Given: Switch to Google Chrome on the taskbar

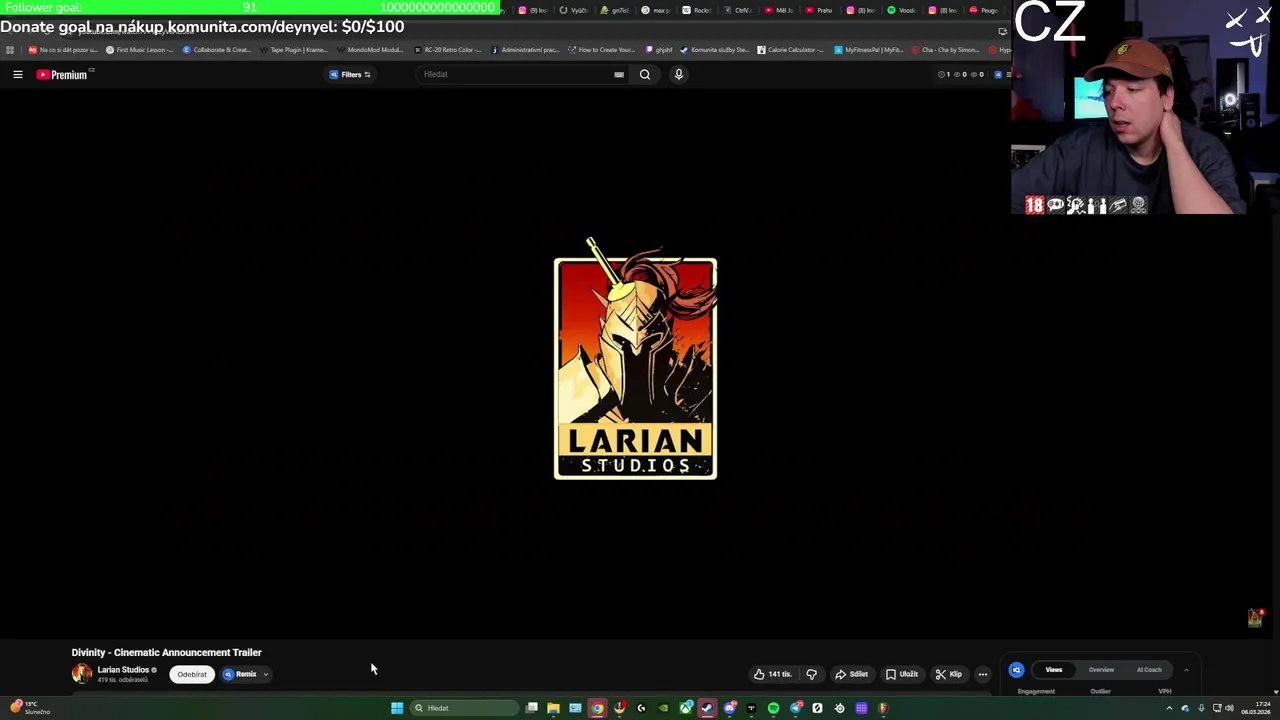Looking at the screenshot, I should (597, 708).
